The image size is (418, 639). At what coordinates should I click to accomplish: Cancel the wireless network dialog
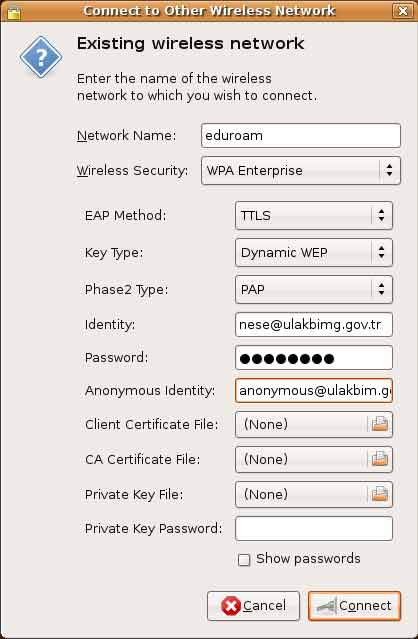(x=253, y=606)
